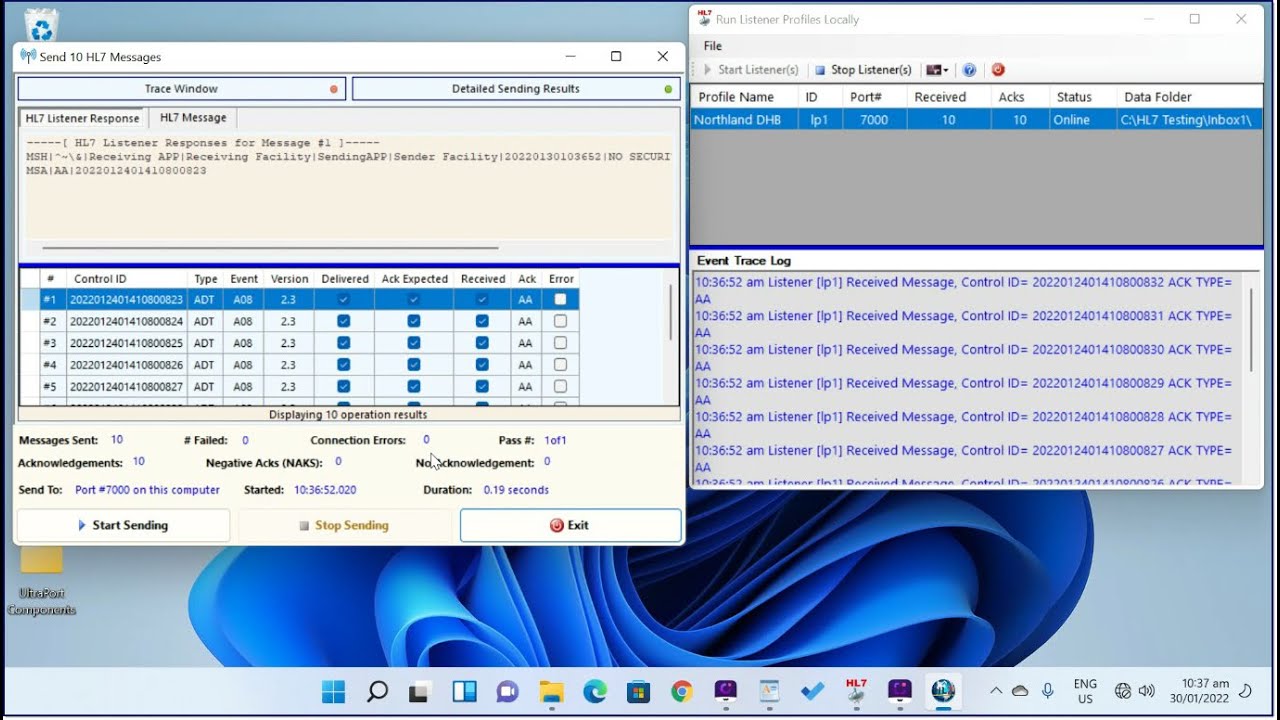Toggle Ack Expected checkbox for message #2
The width and height of the screenshot is (1280, 720).
(414, 321)
